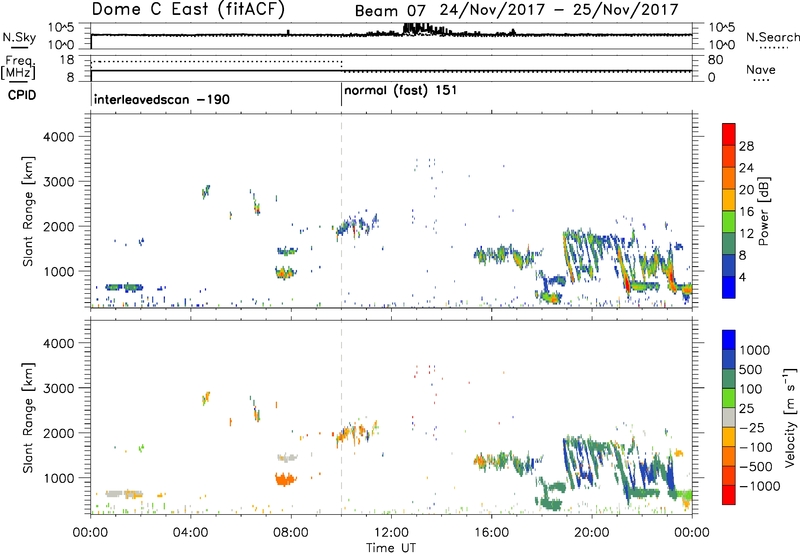Image resolution: width=800 pixels, height=554 pixels.
Task: Click the gray segment of Velocity colorbar
Action: (x=729, y=418)
